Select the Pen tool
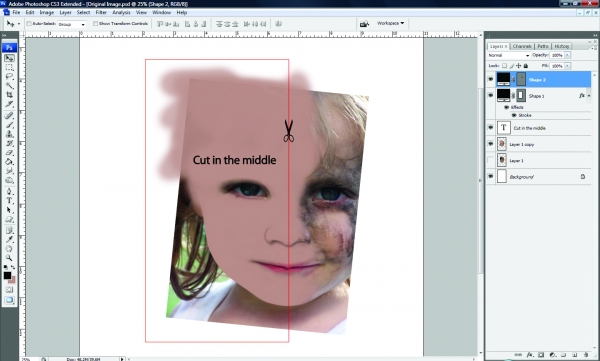This screenshot has height=361, width=600. click(x=10, y=191)
